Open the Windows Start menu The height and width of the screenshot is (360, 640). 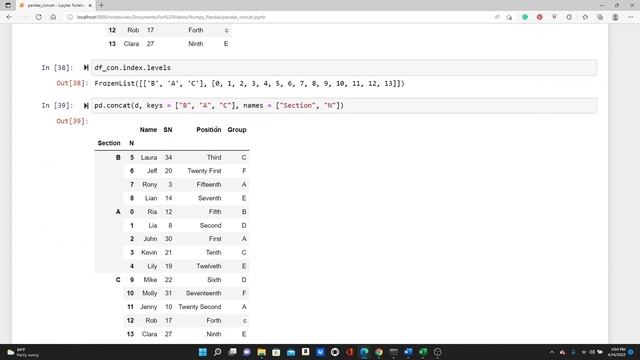[x=203, y=352]
